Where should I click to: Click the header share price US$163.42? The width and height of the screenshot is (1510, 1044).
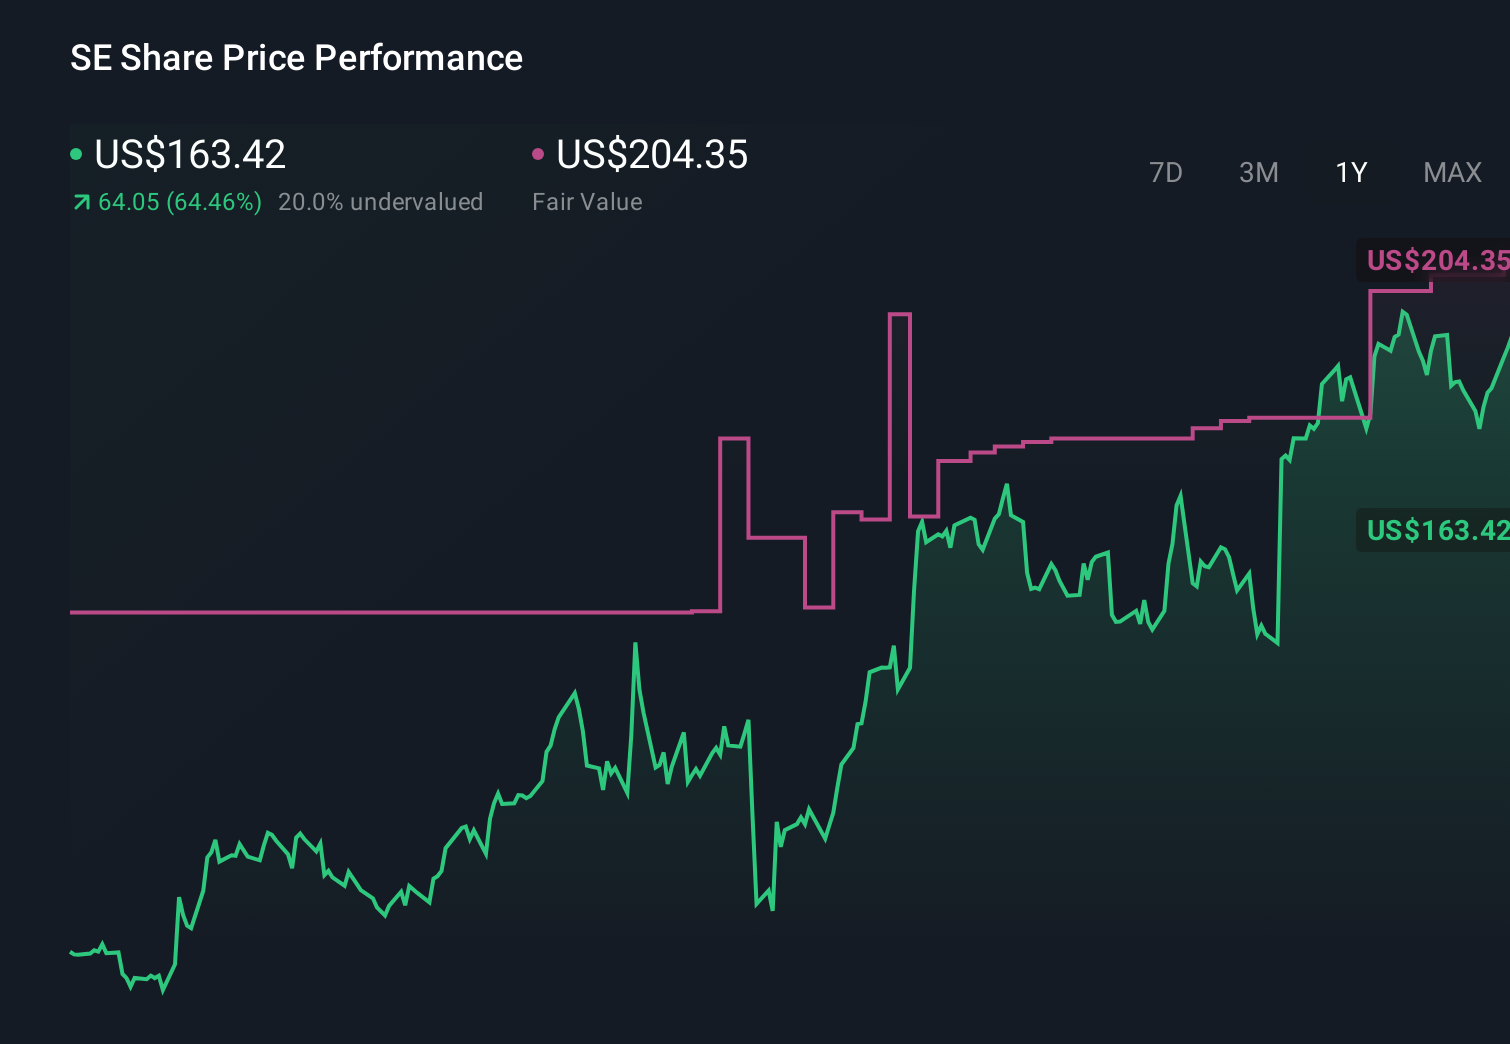[x=190, y=155]
